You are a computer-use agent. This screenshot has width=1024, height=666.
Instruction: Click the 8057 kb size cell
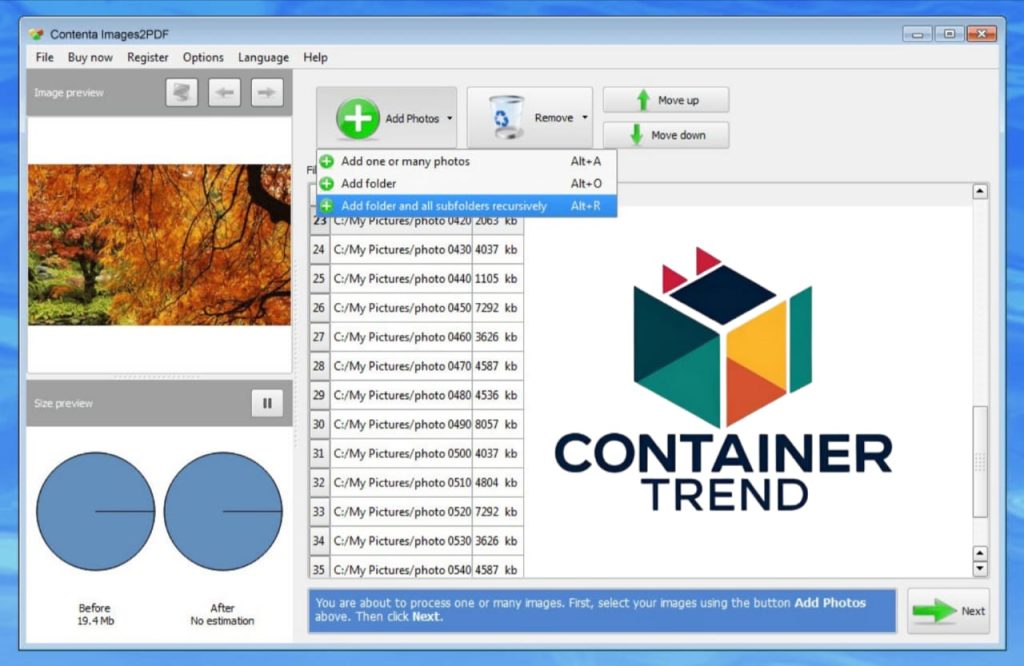pyautogui.click(x=498, y=424)
